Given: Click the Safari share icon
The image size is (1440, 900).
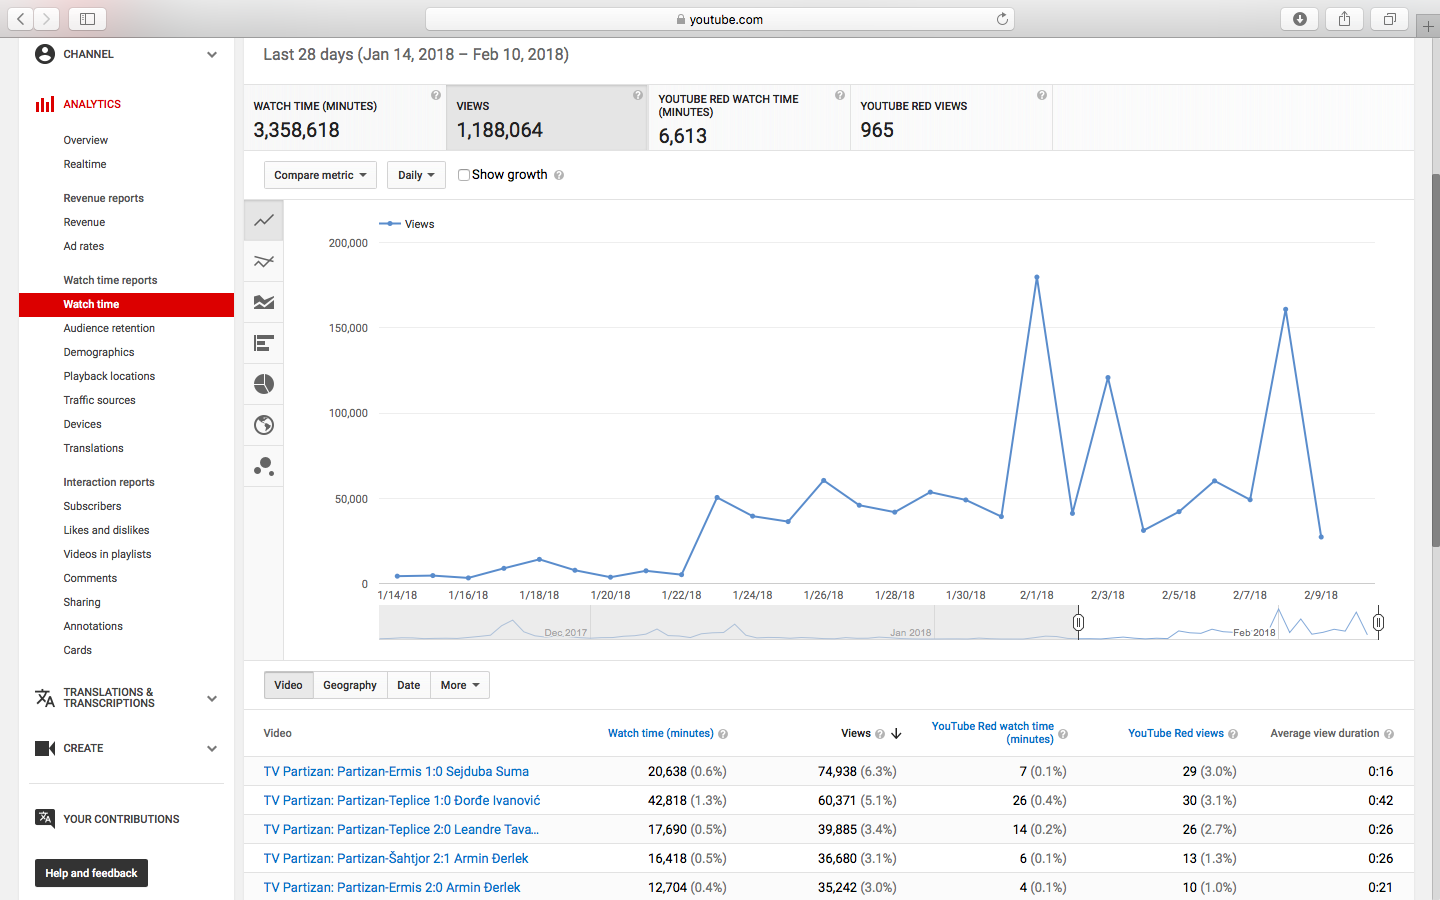Looking at the screenshot, I should pyautogui.click(x=1344, y=19).
